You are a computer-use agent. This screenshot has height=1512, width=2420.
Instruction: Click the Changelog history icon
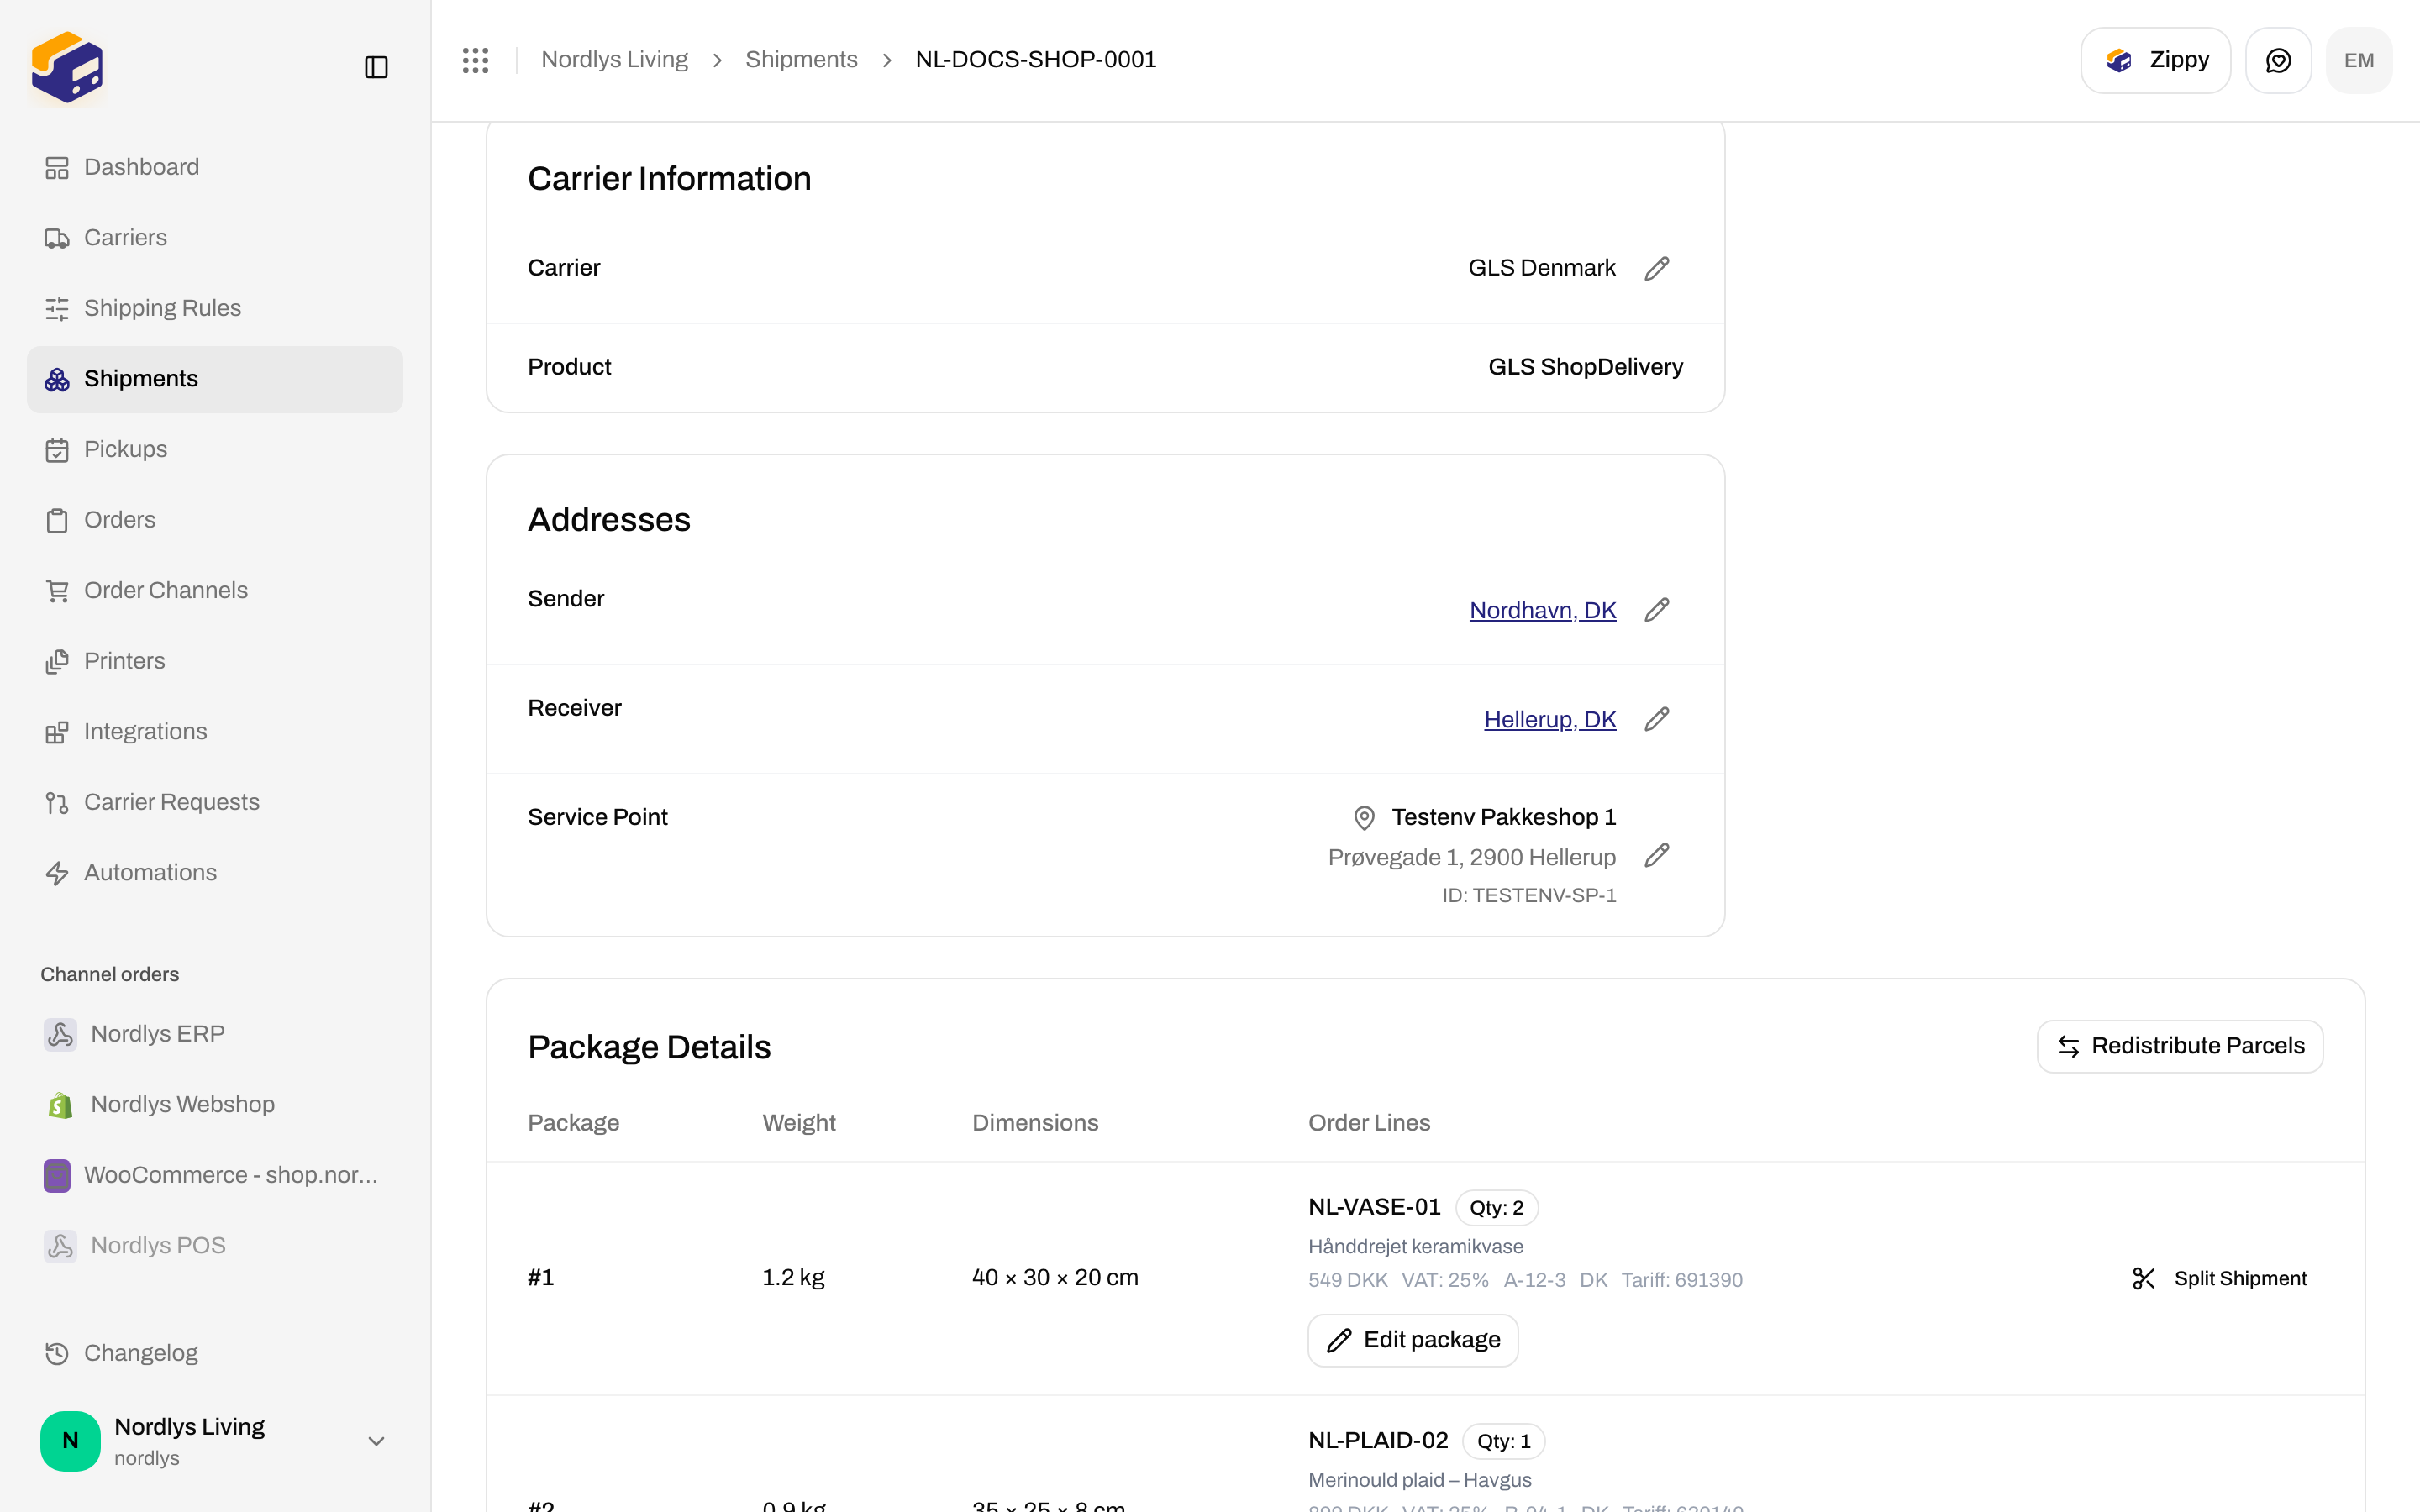click(x=57, y=1353)
